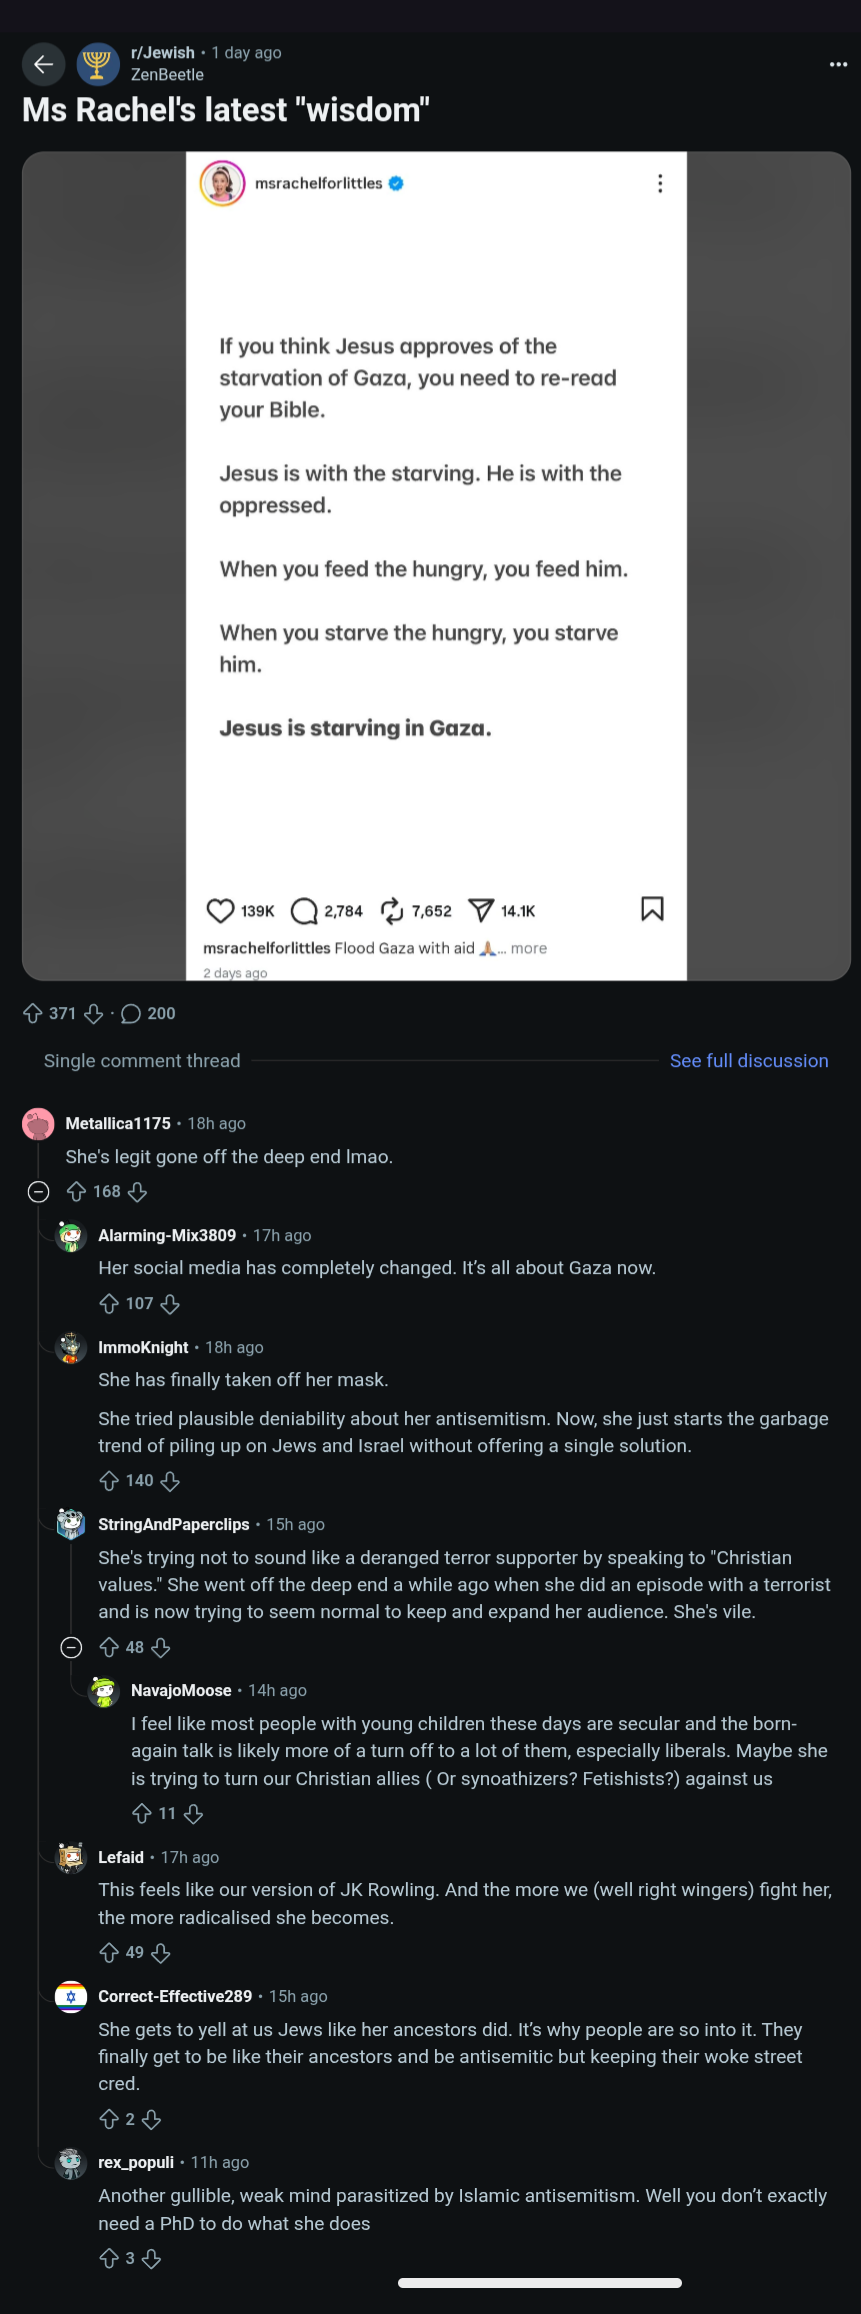Upvote the Ms Rachel post
Screen dimensions: 861x2314
pos(32,1013)
